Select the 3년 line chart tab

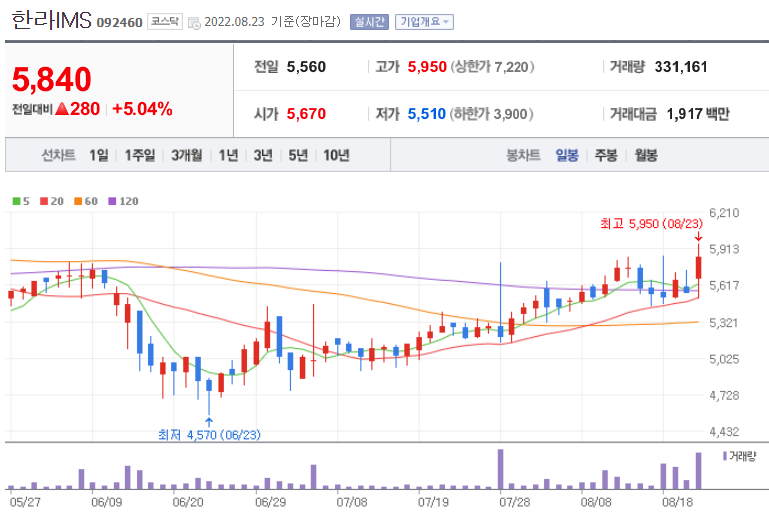pos(263,155)
